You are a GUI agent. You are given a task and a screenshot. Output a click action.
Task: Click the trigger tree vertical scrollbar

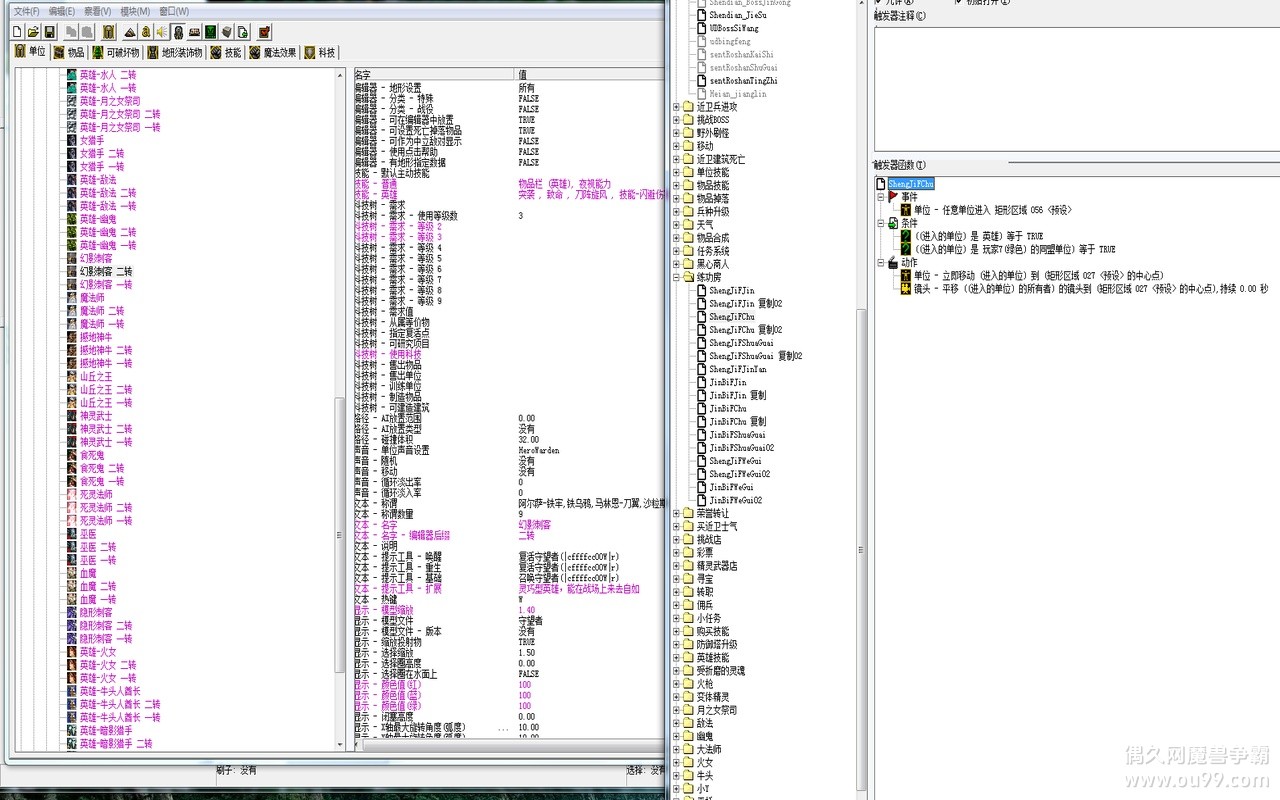pos(862,400)
